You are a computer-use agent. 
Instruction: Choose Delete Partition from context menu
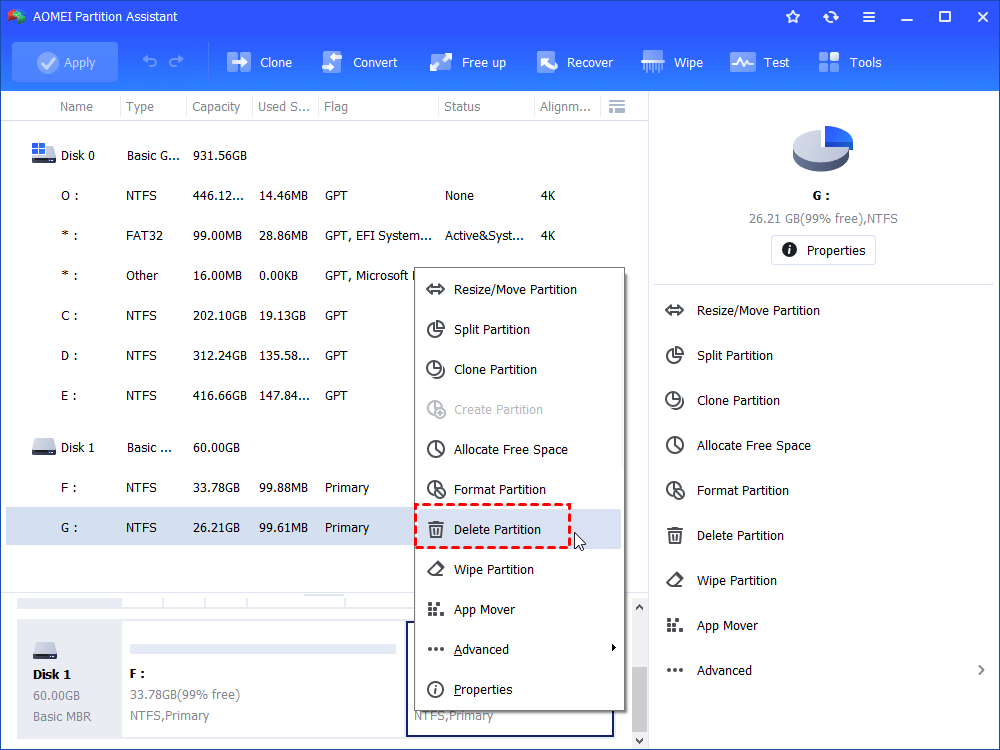(497, 529)
